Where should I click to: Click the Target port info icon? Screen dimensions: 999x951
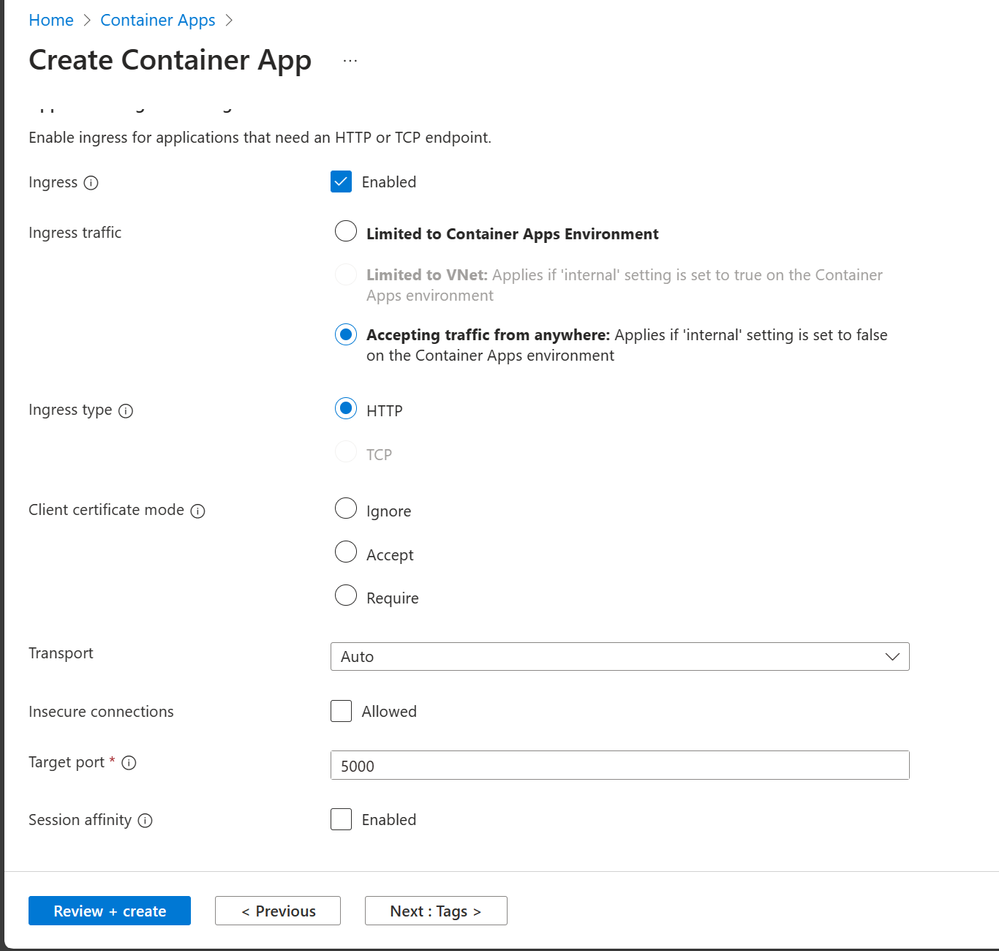tap(129, 763)
